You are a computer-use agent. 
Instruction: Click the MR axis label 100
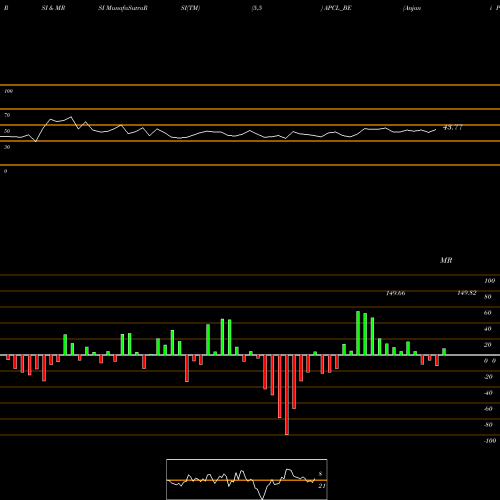coord(489,281)
